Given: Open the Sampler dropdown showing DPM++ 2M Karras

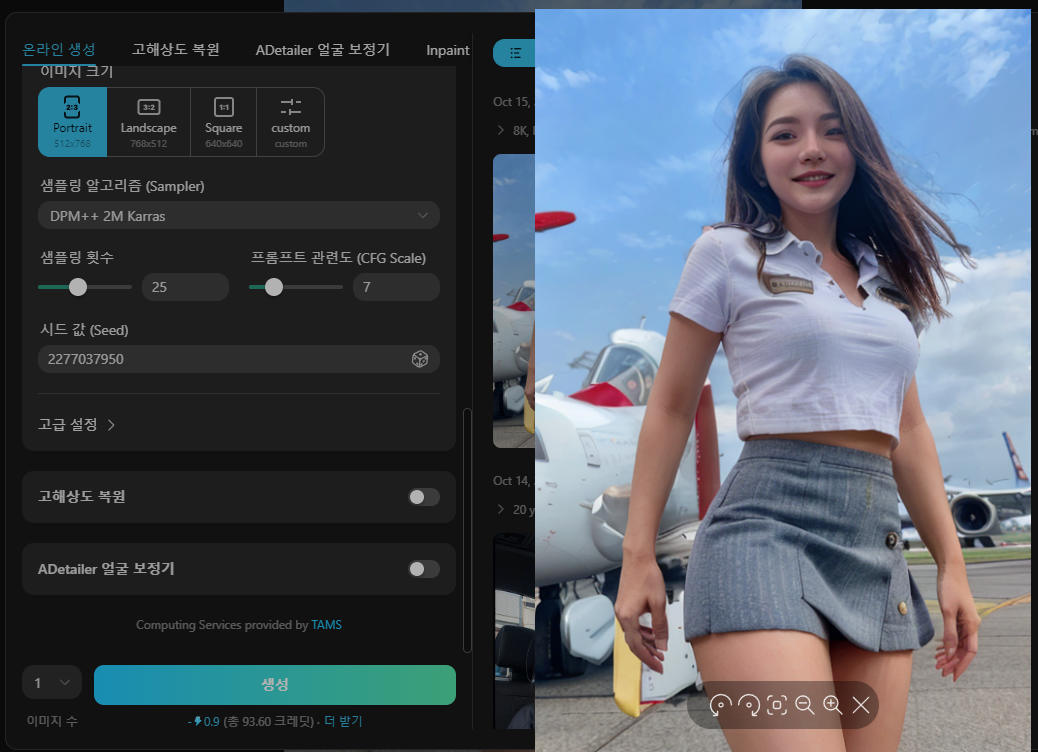Looking at the screenshot, I should pyautogui.click(x=238, y=215).
